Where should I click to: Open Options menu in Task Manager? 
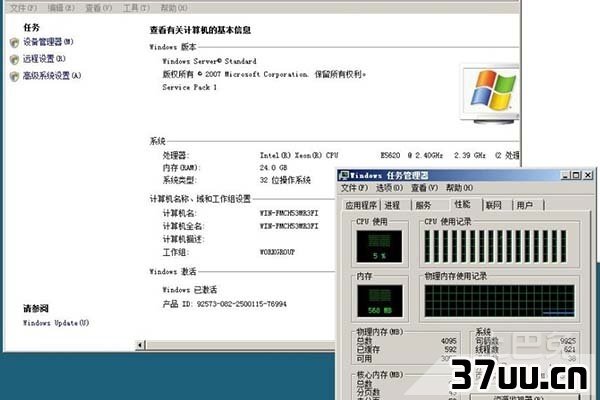pyautogui.click(x=389, y=188)
